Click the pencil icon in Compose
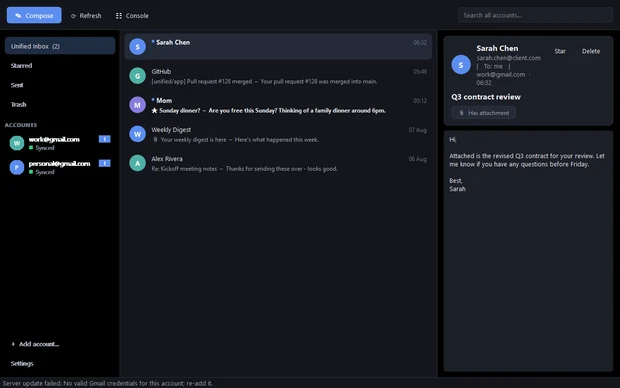The image size is (620, 388). point(18,15)
